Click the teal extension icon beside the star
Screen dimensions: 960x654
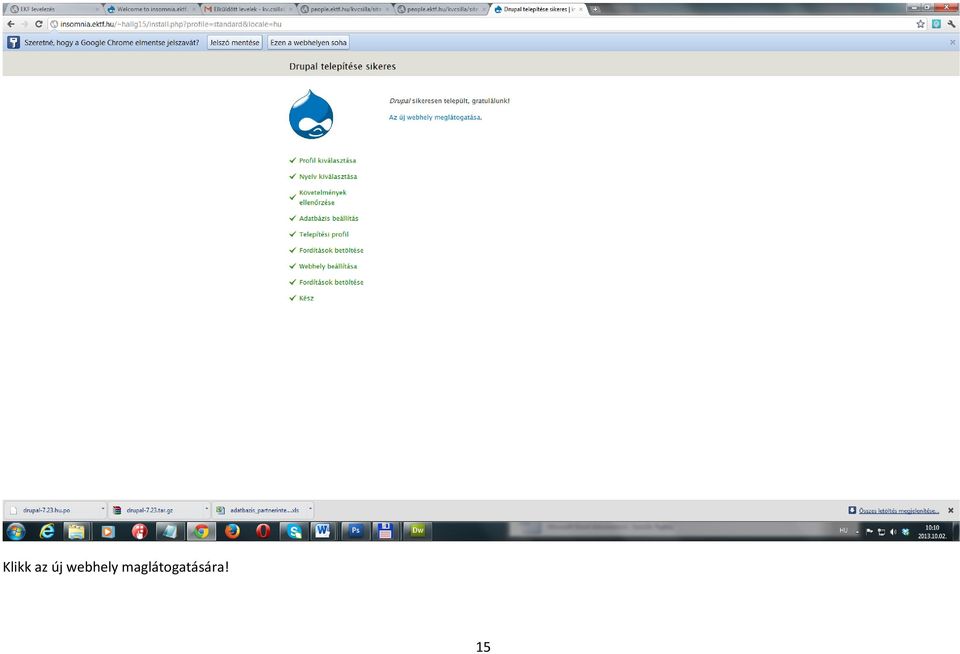(x=936, y=24)
